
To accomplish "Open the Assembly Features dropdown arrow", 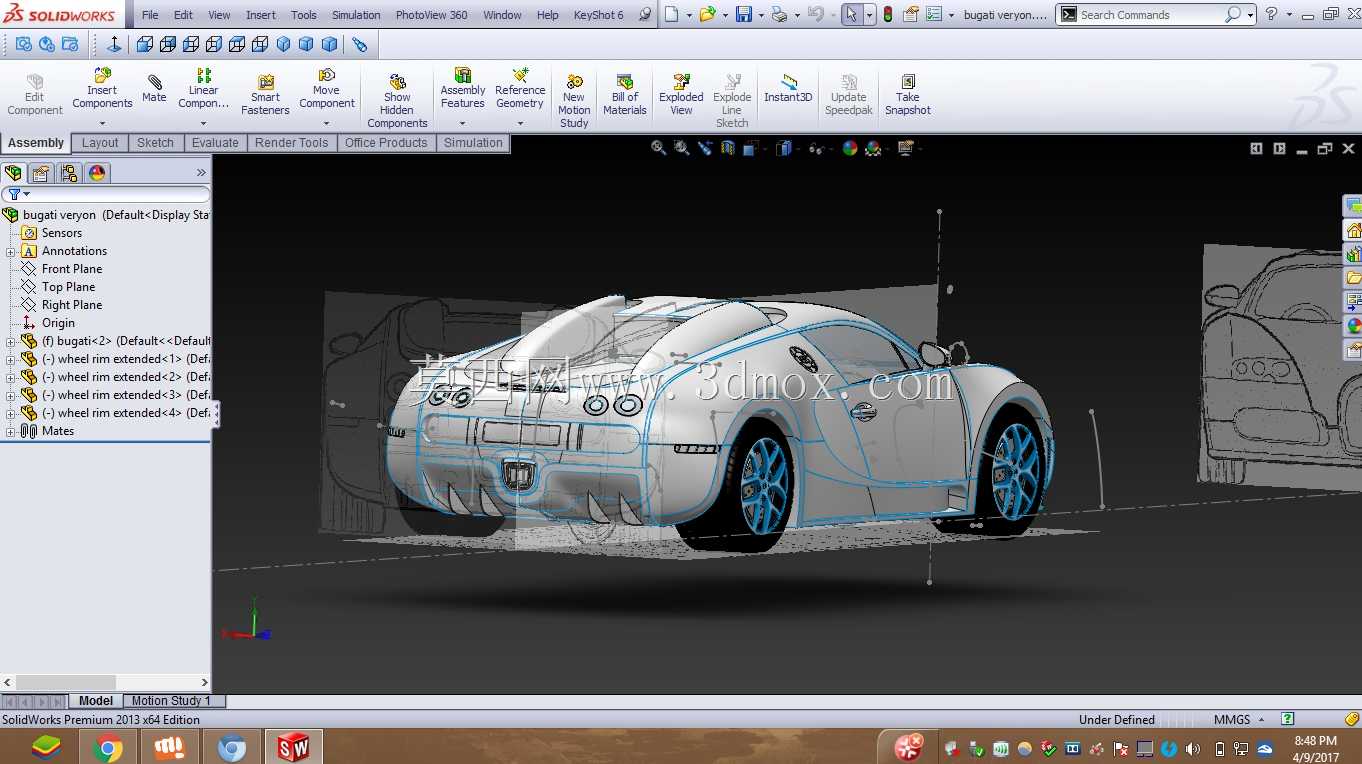I will pos(463,124).
